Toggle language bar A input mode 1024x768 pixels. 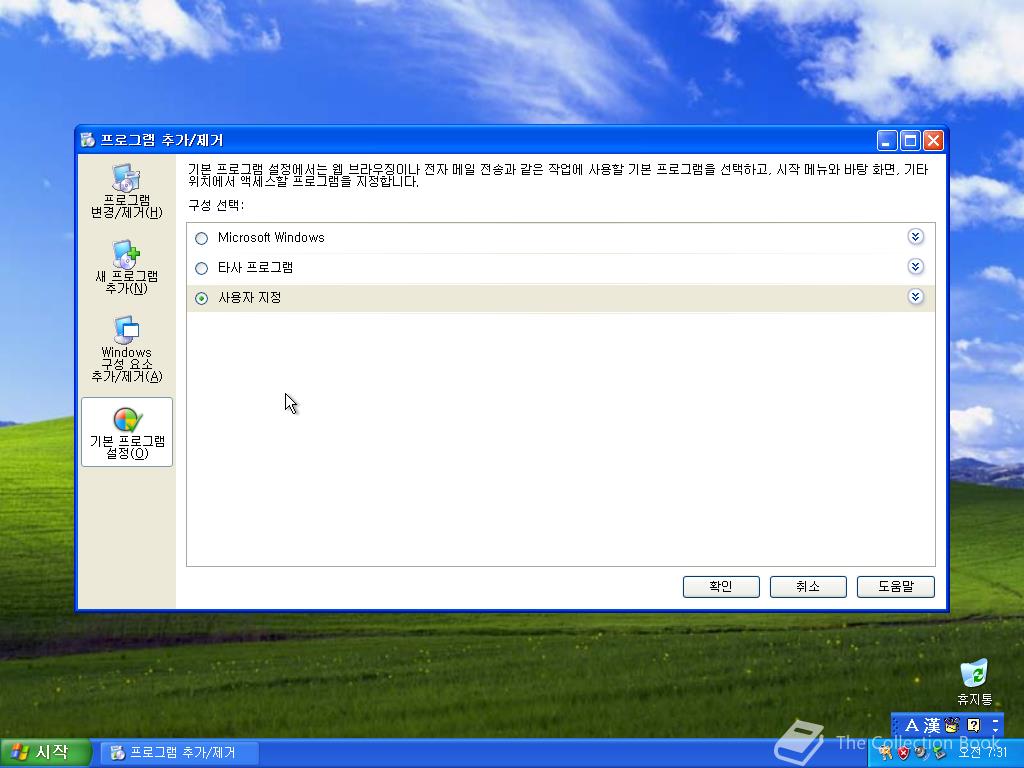point(912,725)
